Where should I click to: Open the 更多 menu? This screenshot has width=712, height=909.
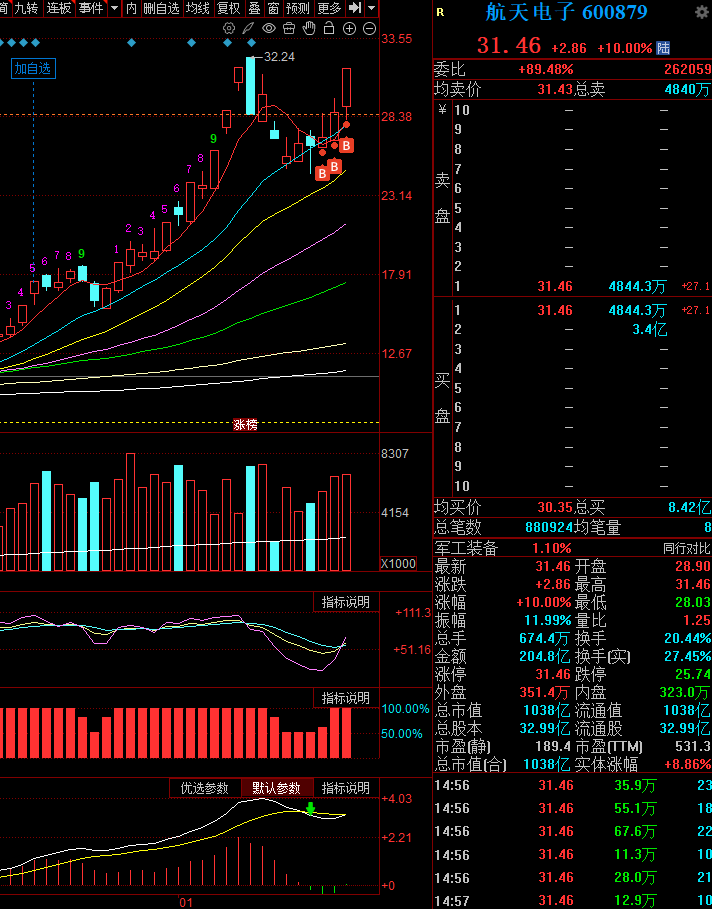[x=330, y=8]
